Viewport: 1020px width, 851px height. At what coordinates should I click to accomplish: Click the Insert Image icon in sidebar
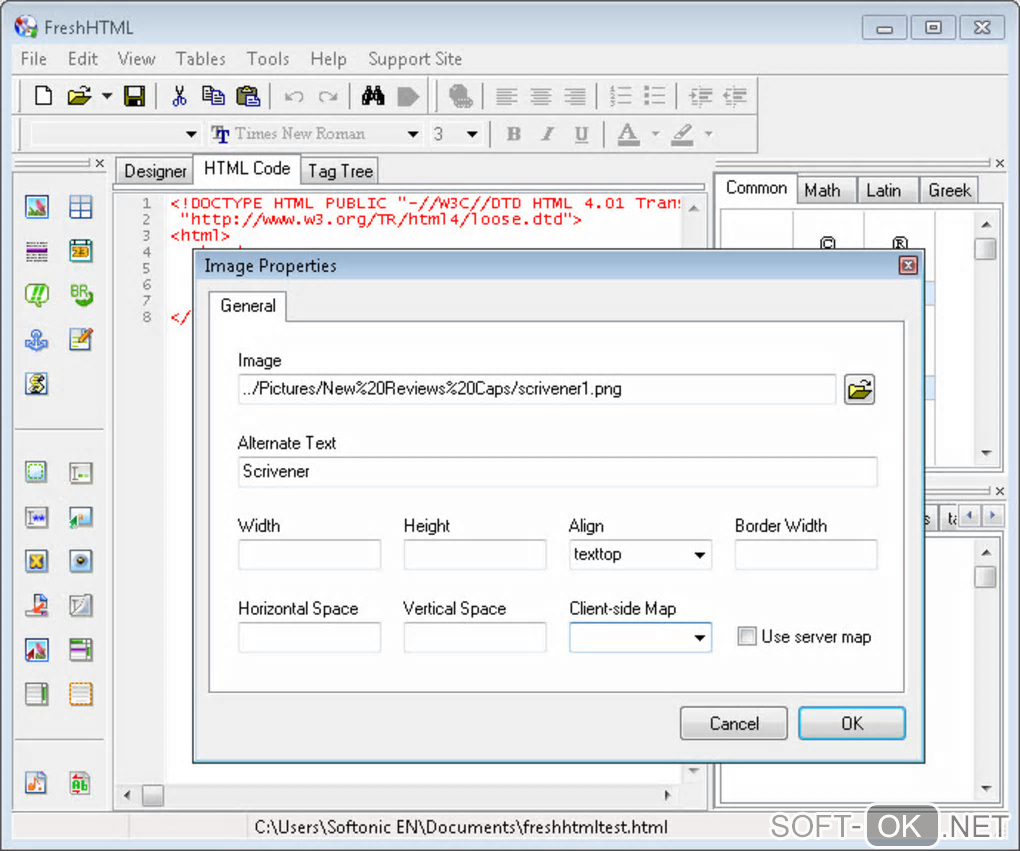coord(36,207)
